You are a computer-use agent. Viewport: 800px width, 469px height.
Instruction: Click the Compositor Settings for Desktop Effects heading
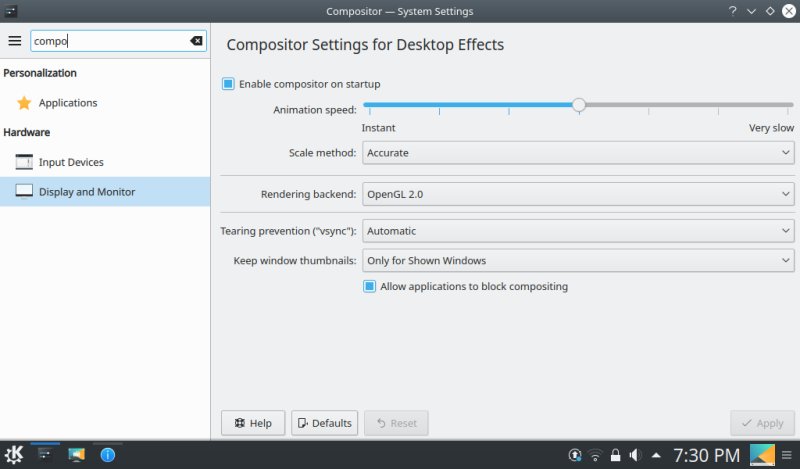click(x=365, y=44)
